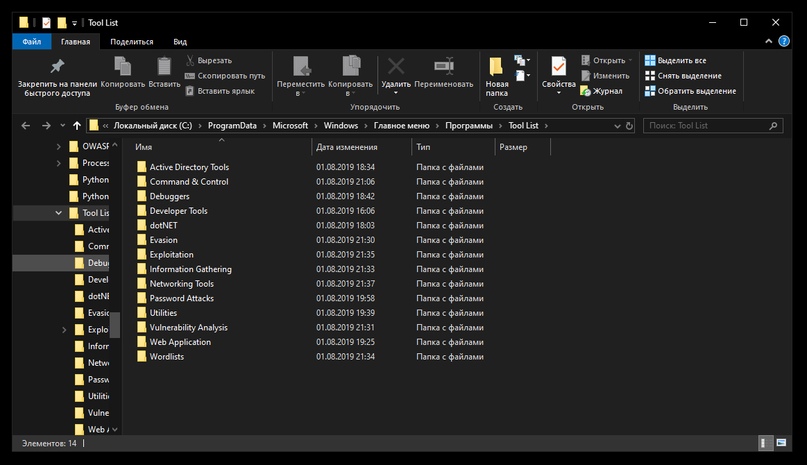The width and height of the screenshot is (807, 465).
Task: Click the Переименовать (Rename) icon
Action: tap(443, 67)
